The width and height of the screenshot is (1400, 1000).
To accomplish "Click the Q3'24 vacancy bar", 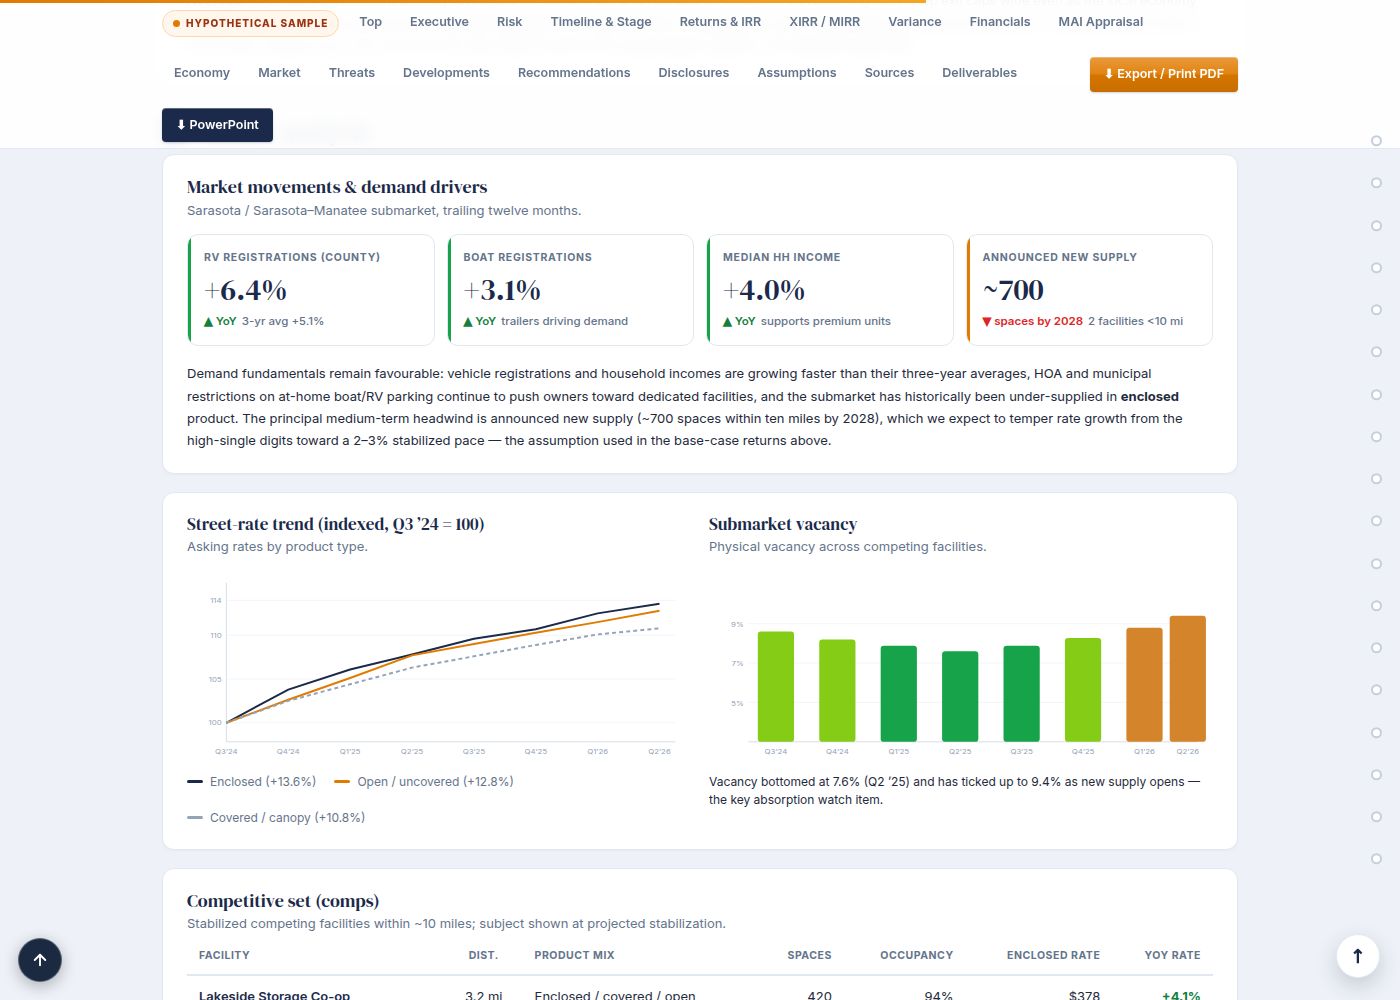I will pos(776,686).
